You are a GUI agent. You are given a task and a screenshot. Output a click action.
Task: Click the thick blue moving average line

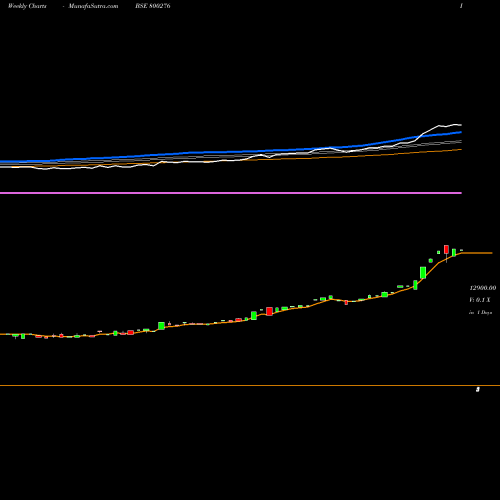(x=231, y=152)
